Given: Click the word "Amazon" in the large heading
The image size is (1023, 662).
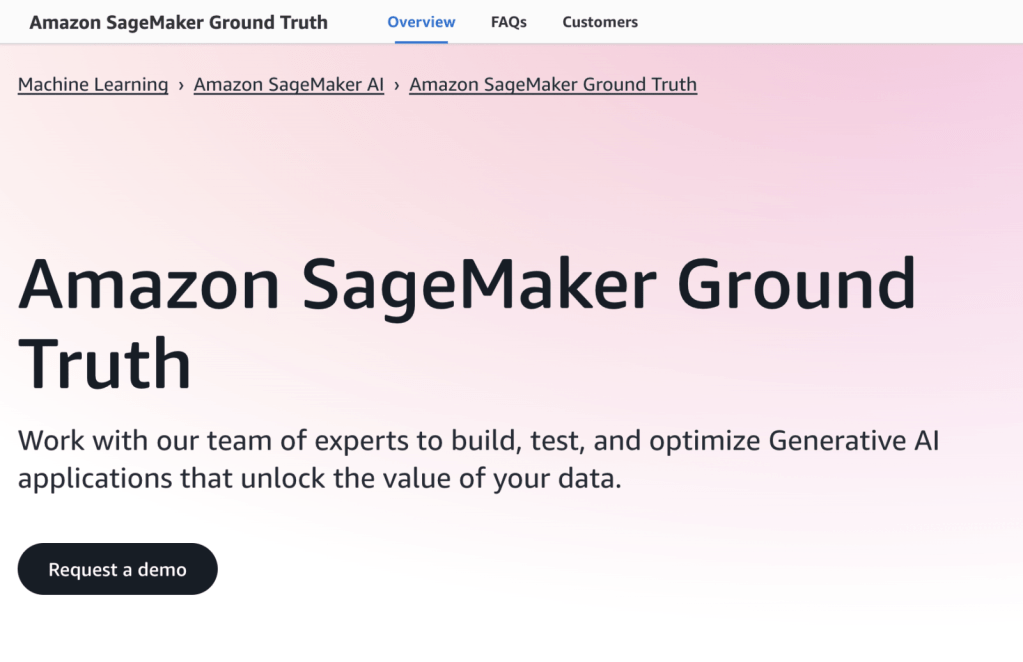Looking at the screenshot, I should point(150,283).
